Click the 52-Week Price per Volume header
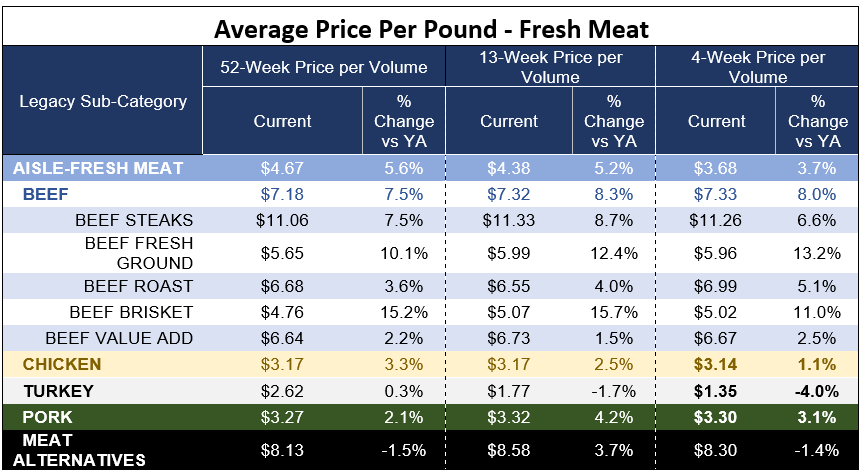The width and height of the screenshot is (860, 471). [324, 67]
